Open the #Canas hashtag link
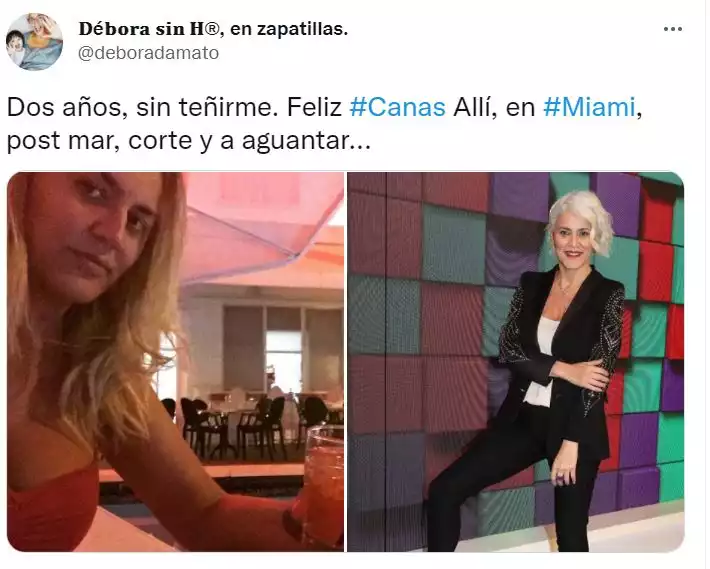 [397, 108]
